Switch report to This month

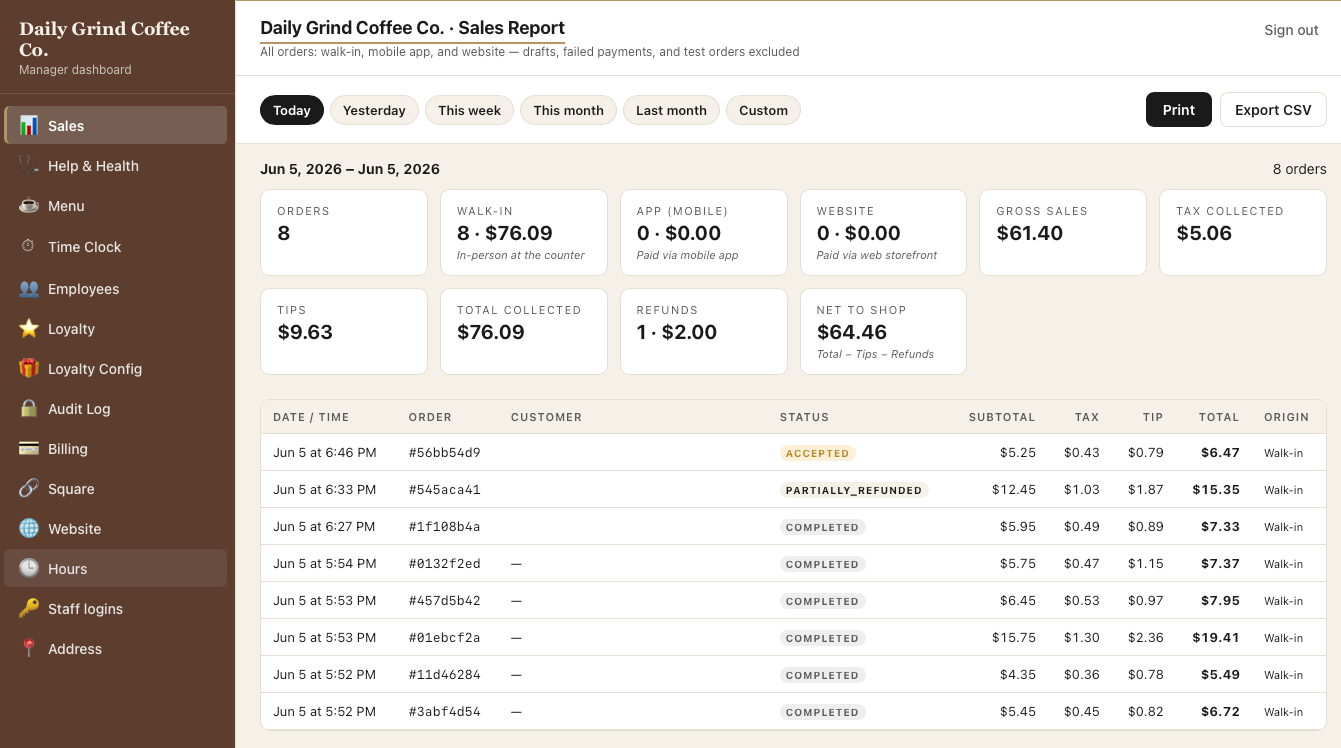[568, 110]
